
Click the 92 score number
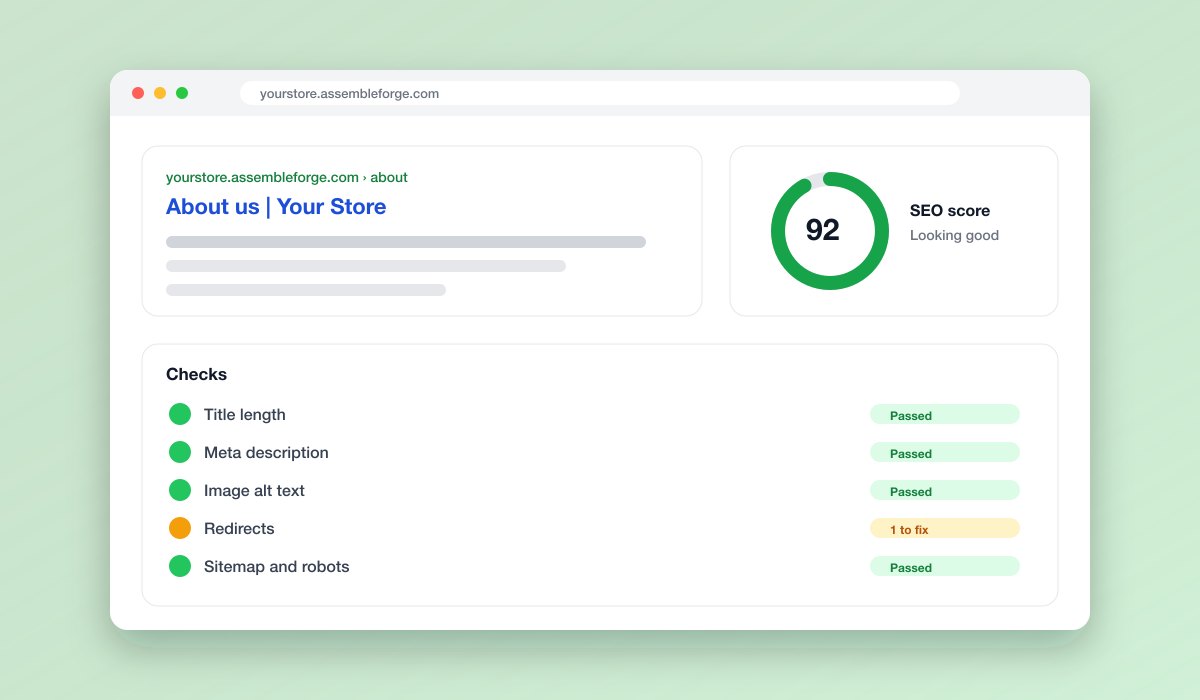point(823,230)
